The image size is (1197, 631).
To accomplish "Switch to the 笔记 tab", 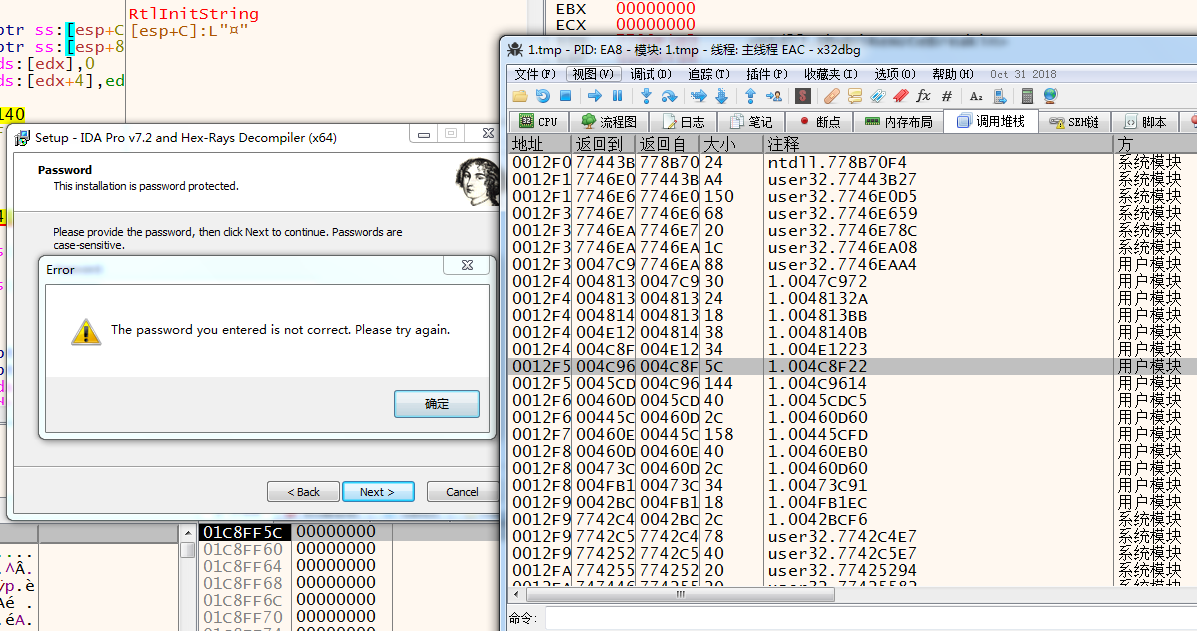I will (x=751, y=121).
